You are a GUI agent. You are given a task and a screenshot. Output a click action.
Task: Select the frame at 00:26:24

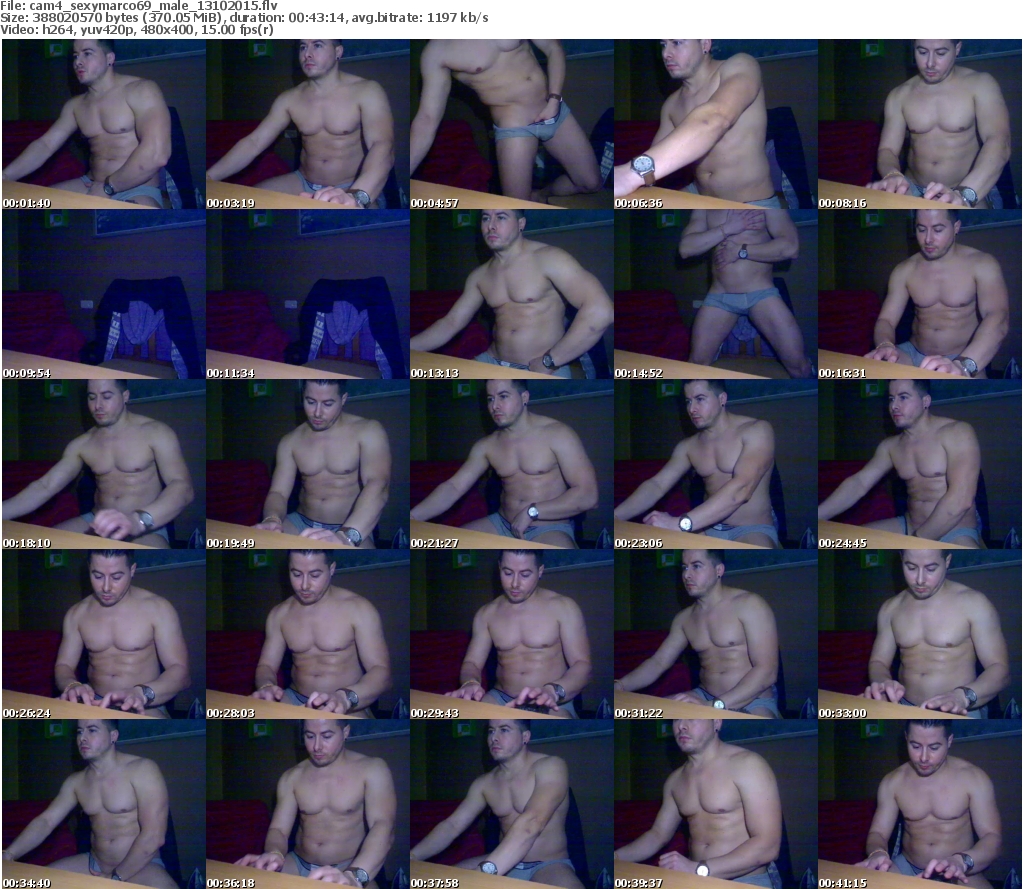click(104, 634)
